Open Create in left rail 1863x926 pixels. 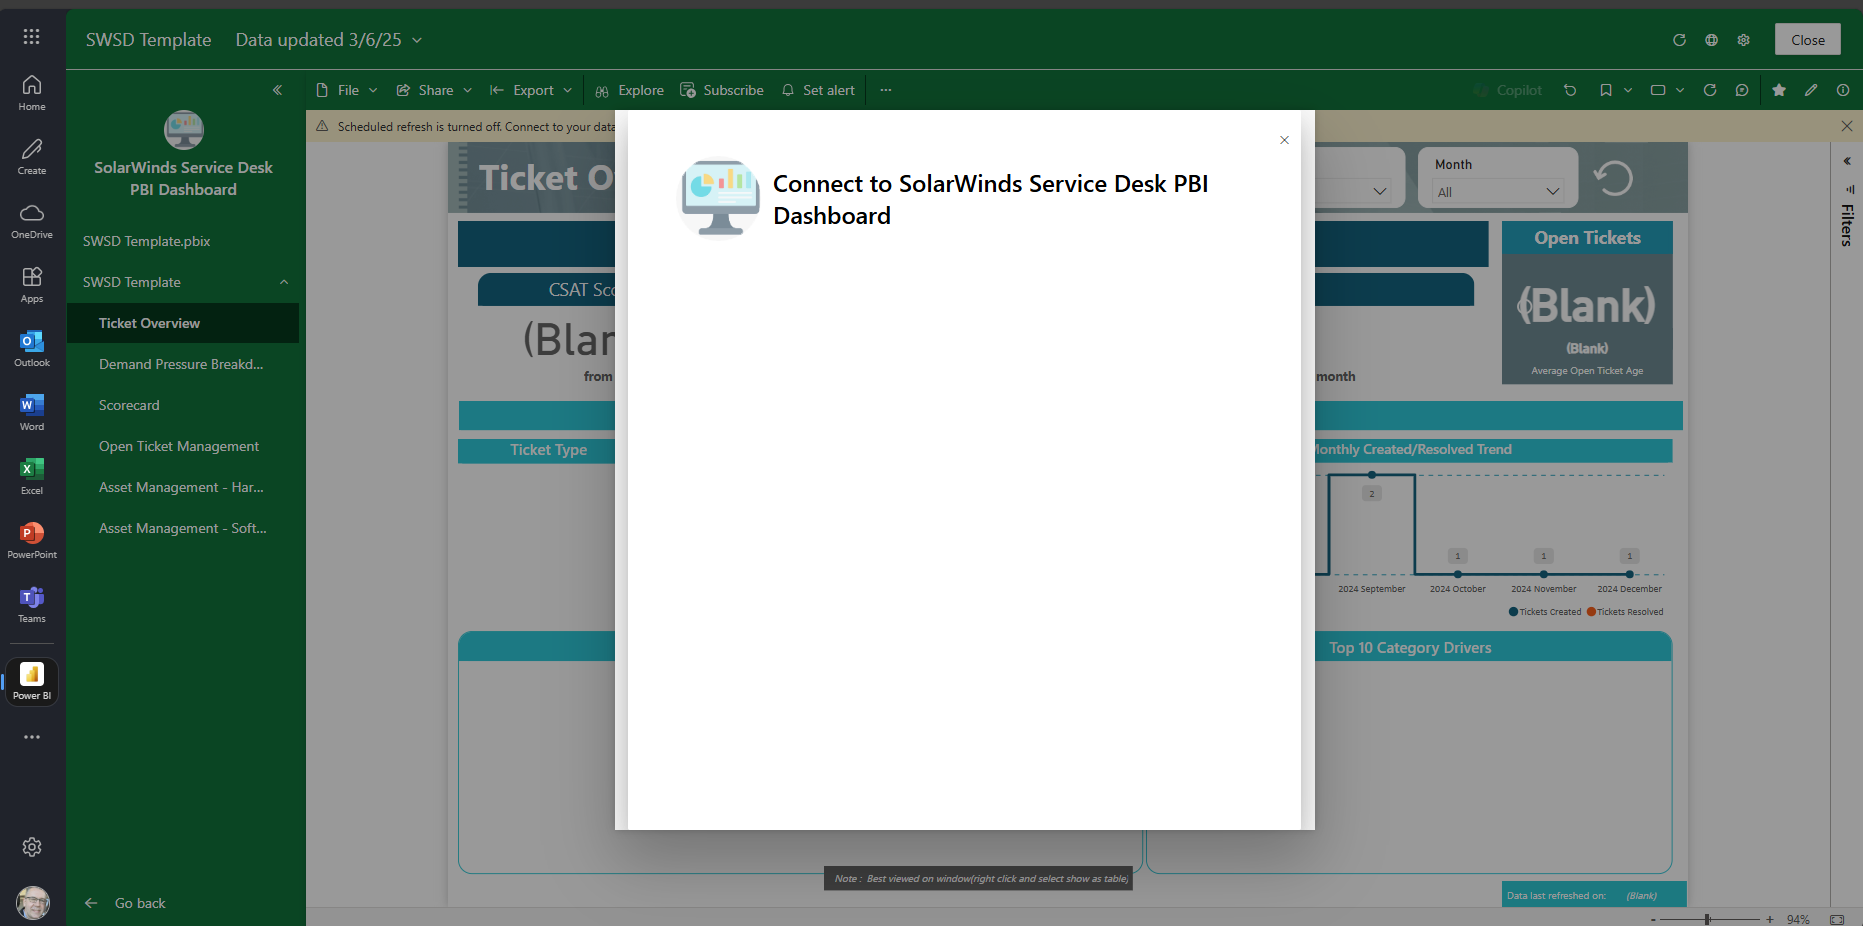click(x=32, y=156)
